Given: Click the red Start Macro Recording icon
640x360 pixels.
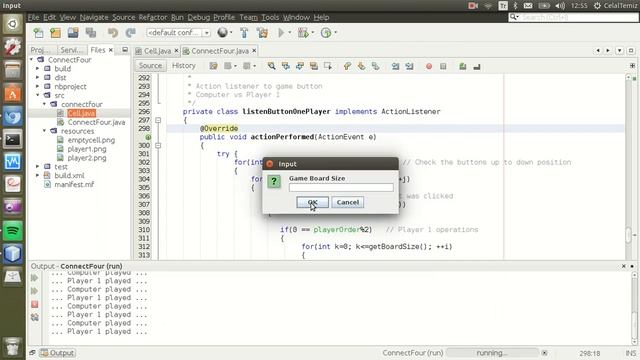Looking at the screenshot, I should click(x=429, y=66).
